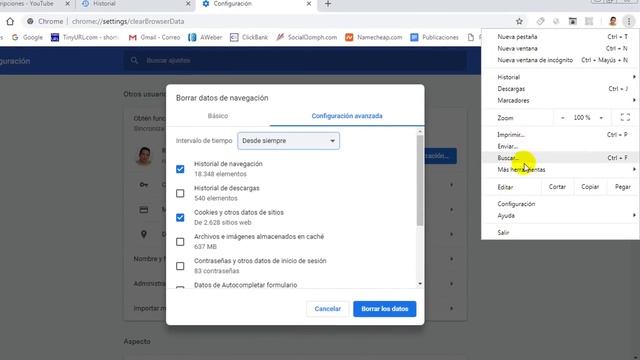Uncheck Cookies y otros datos de sitios

click(180, 218)
